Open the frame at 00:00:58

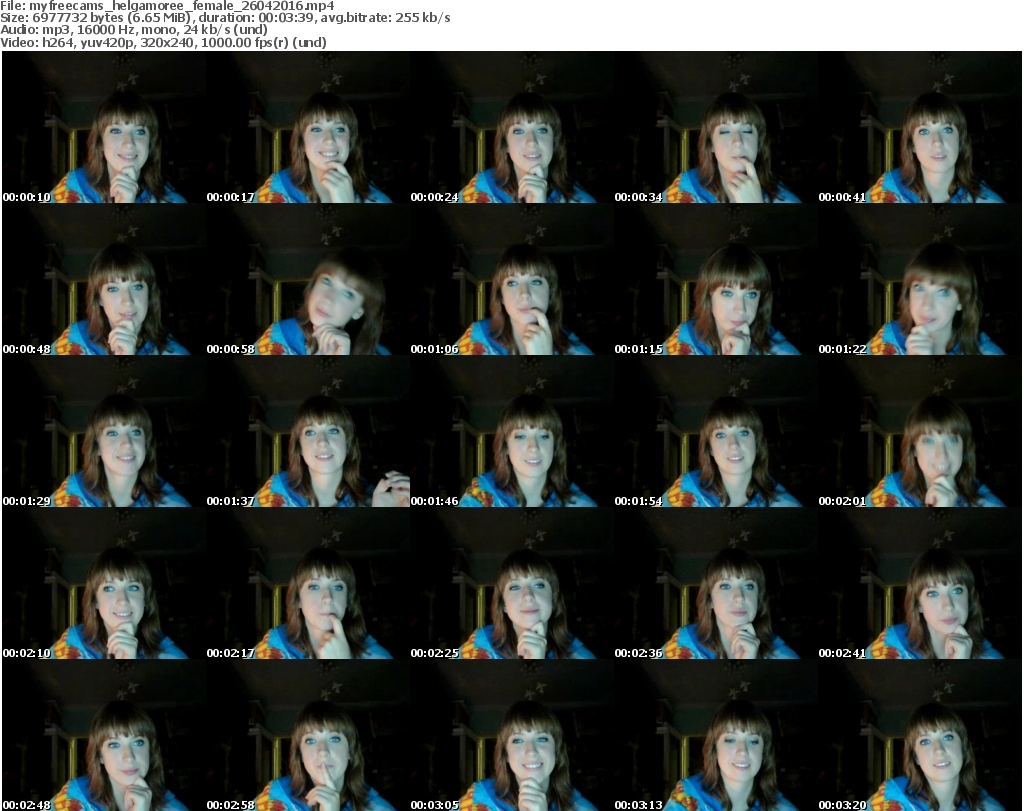pos(308,279)
